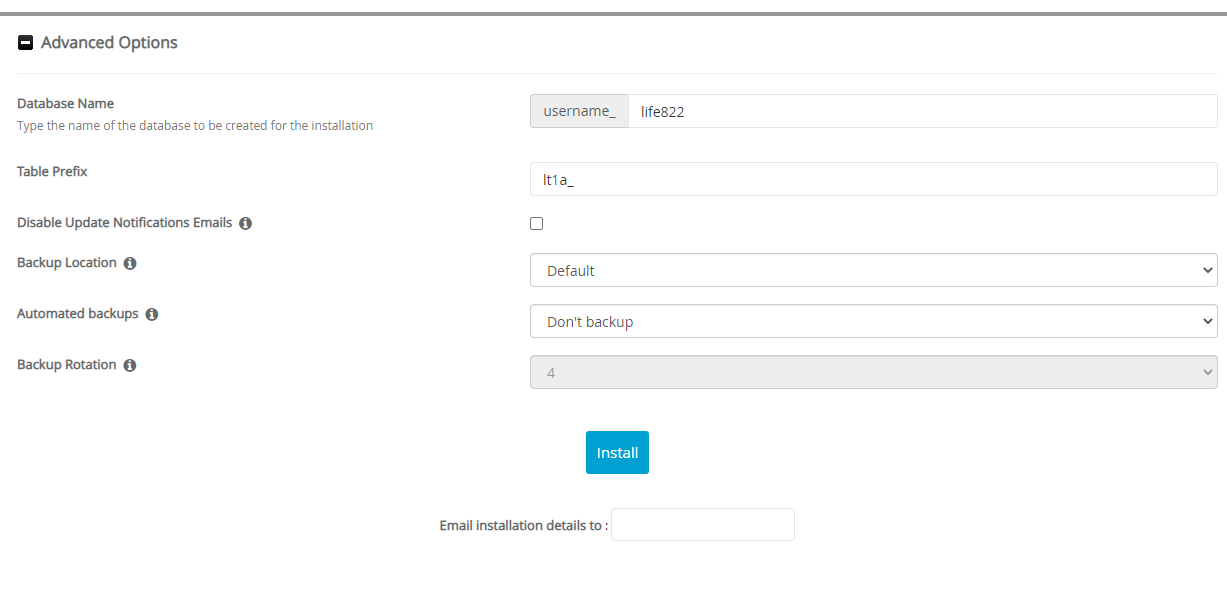Click the Disable Update Notifications Emails label

[124, 222]
